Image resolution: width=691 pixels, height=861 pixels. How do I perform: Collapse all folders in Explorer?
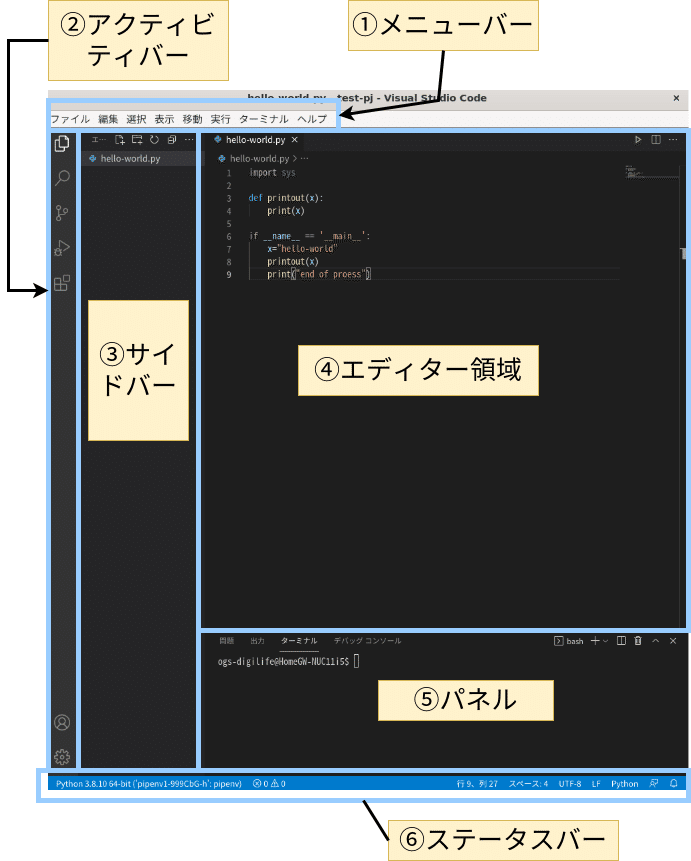pos(172,140)
